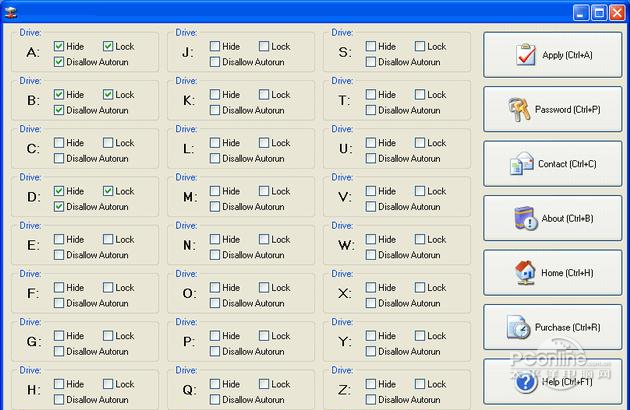The image size is (630, 410).
Task: Check Hide for drive J:
Action: 215,46
